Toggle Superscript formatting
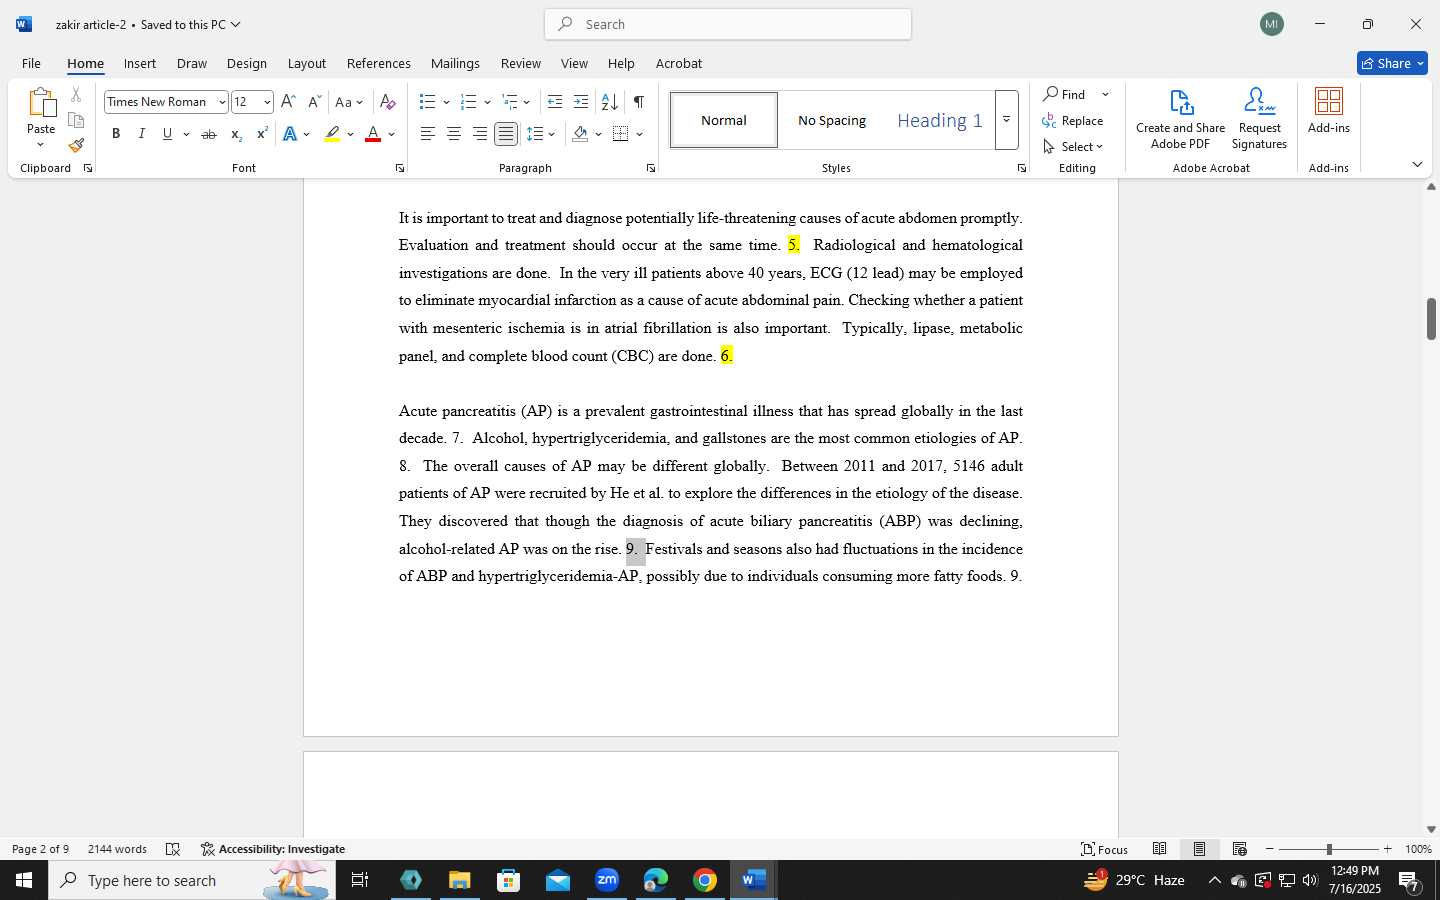 coord(262,134)
